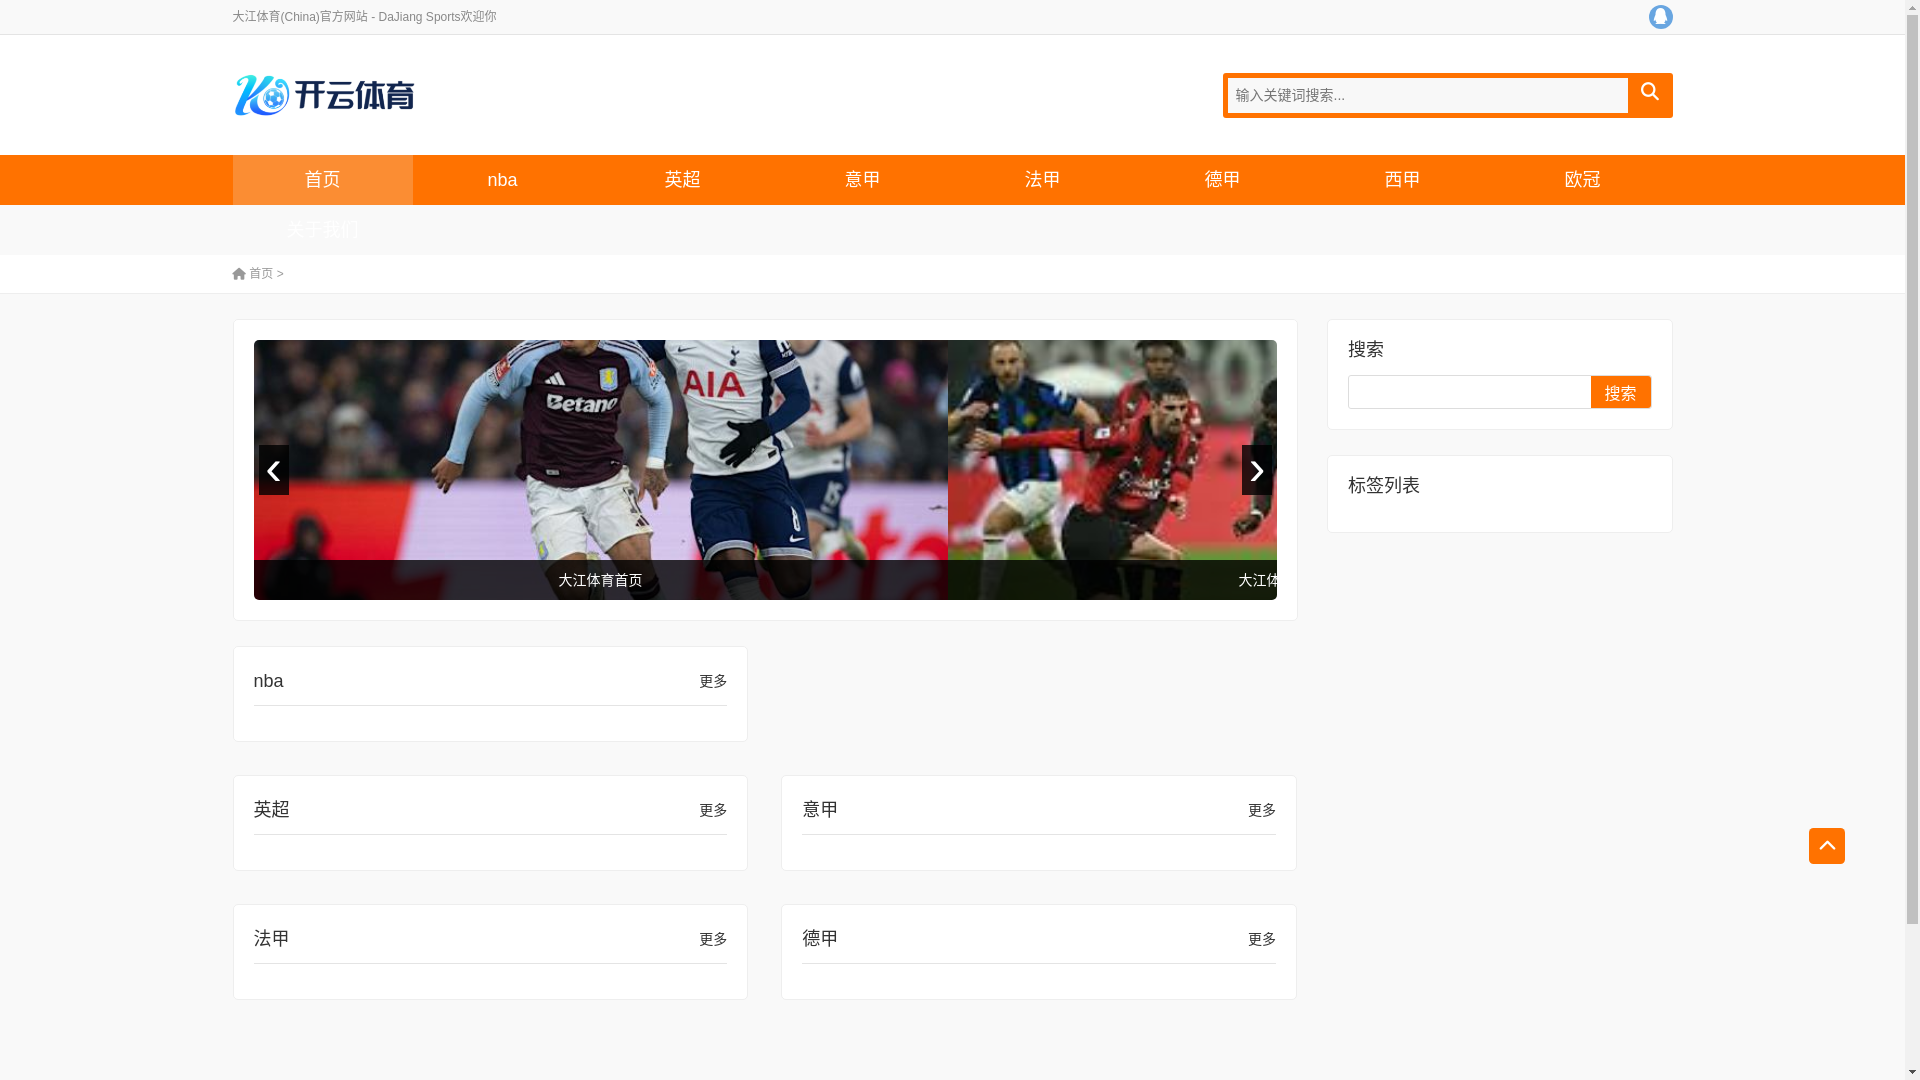Open the 意甲 navigation tab
The width and height of the screenshot is (1920, 1080).
(862, 180)
